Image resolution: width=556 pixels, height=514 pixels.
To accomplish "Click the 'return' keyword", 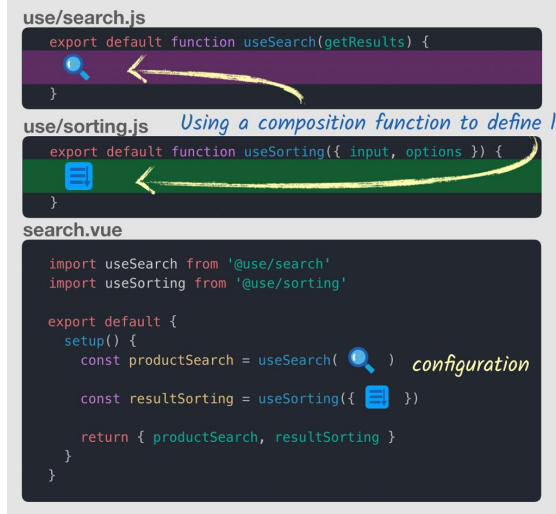I will pos(105,437).
